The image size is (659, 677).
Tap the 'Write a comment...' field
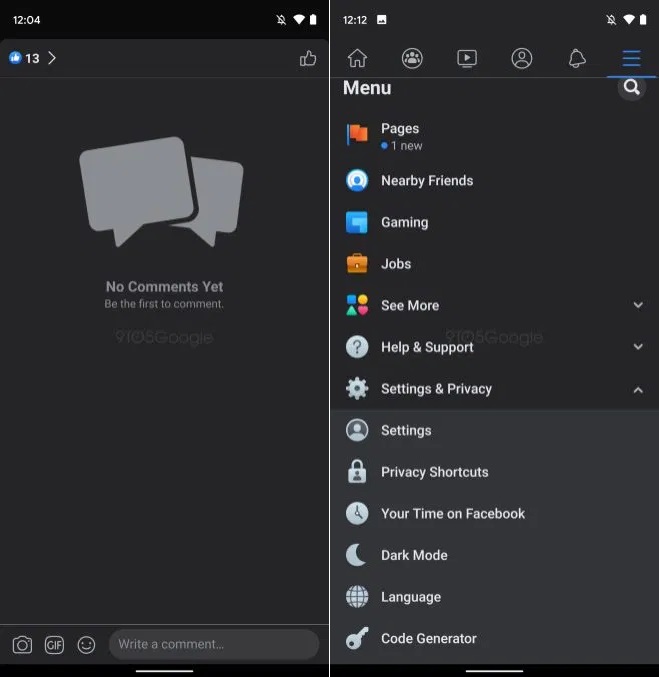coord(214,644)
